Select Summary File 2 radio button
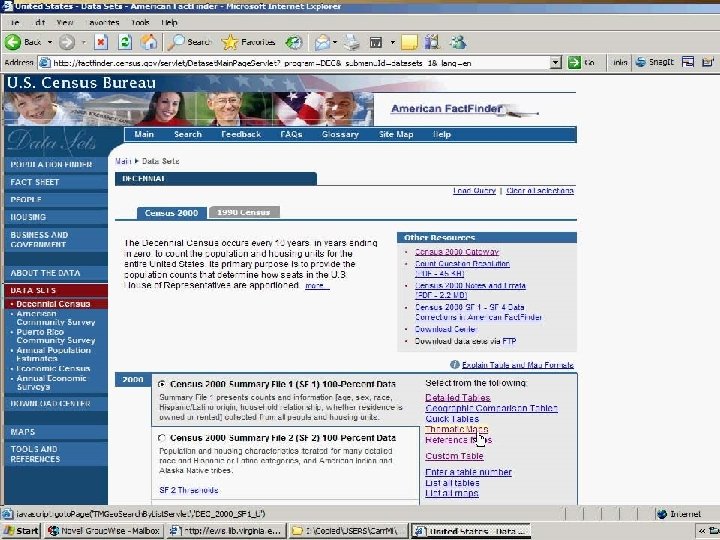 162,438
